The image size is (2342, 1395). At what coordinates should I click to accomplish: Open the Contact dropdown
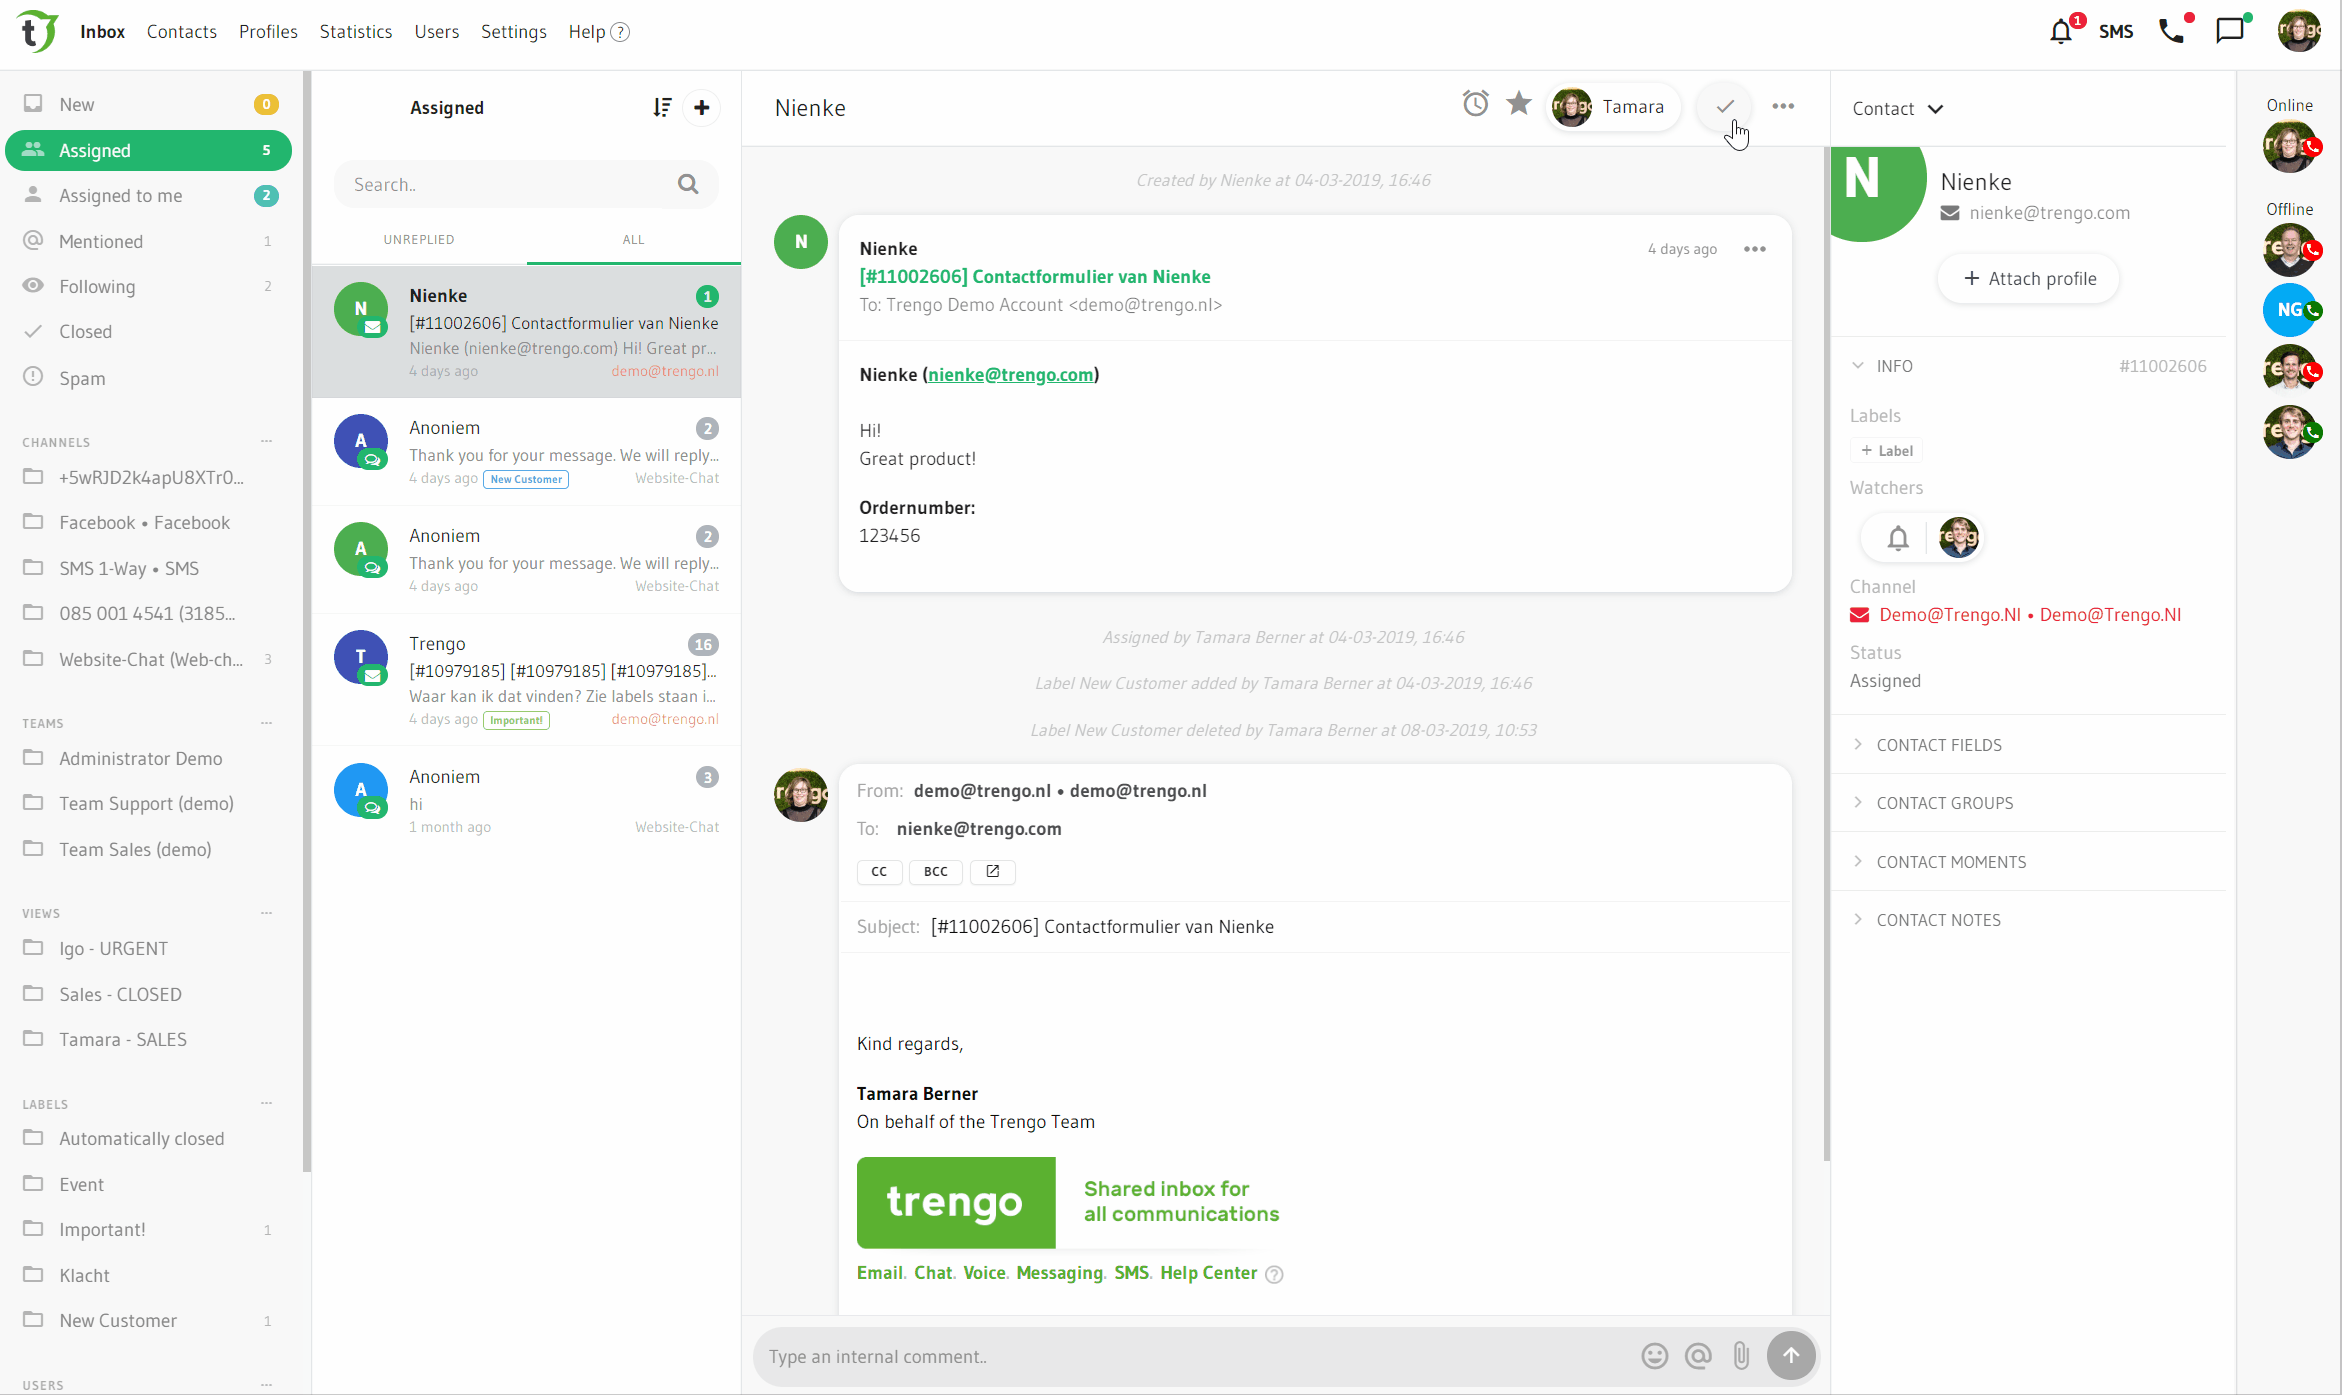point(1897,109)
